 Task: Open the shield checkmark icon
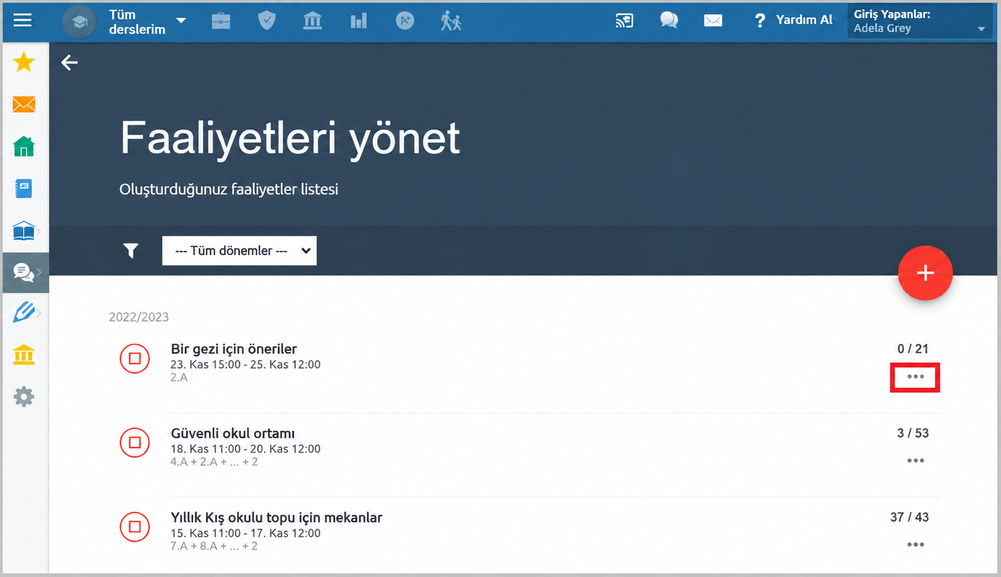[267, 21]
